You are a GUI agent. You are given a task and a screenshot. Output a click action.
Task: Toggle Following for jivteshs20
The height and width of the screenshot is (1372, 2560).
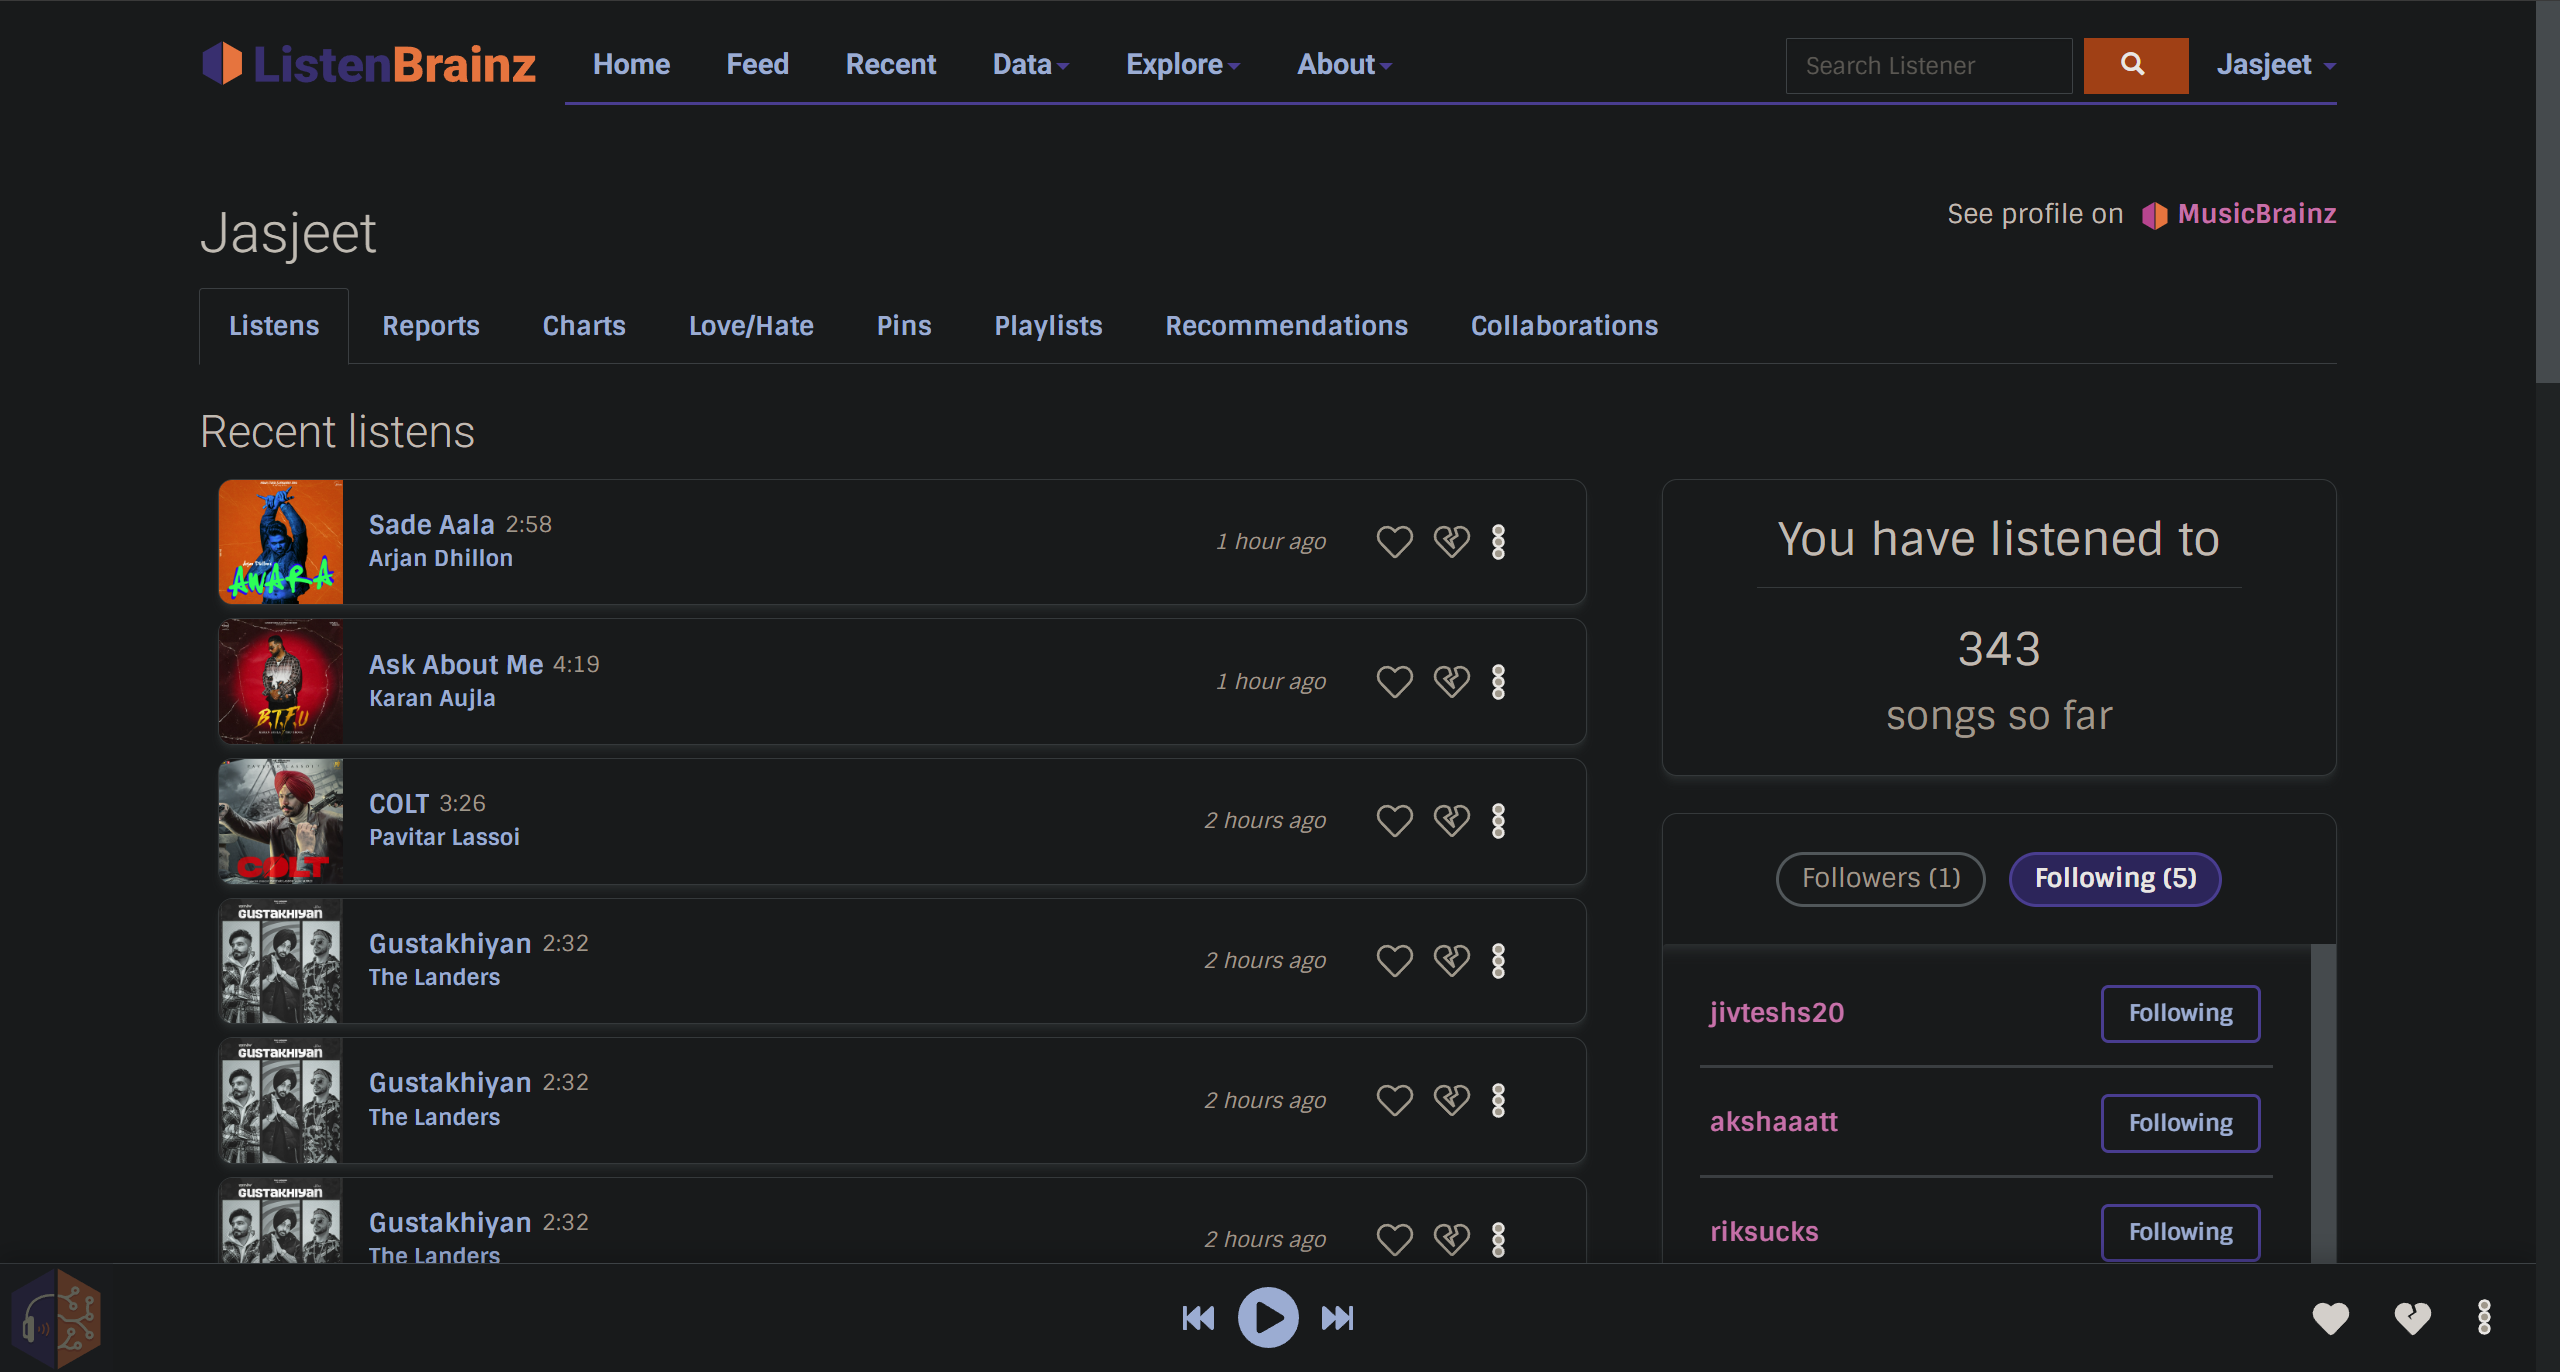pyautogui.click(x=2180, y=1013)
